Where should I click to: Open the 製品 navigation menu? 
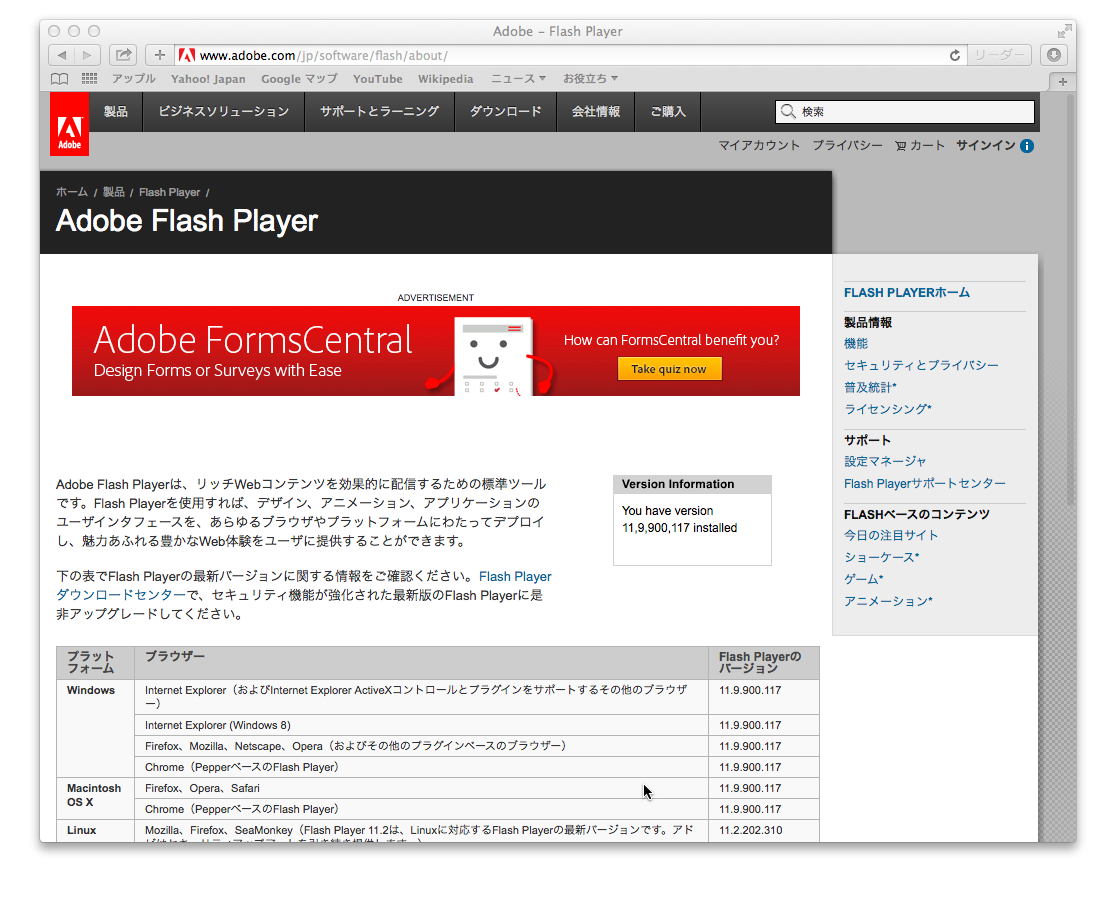pyautogui.click(x=116, y=112)
